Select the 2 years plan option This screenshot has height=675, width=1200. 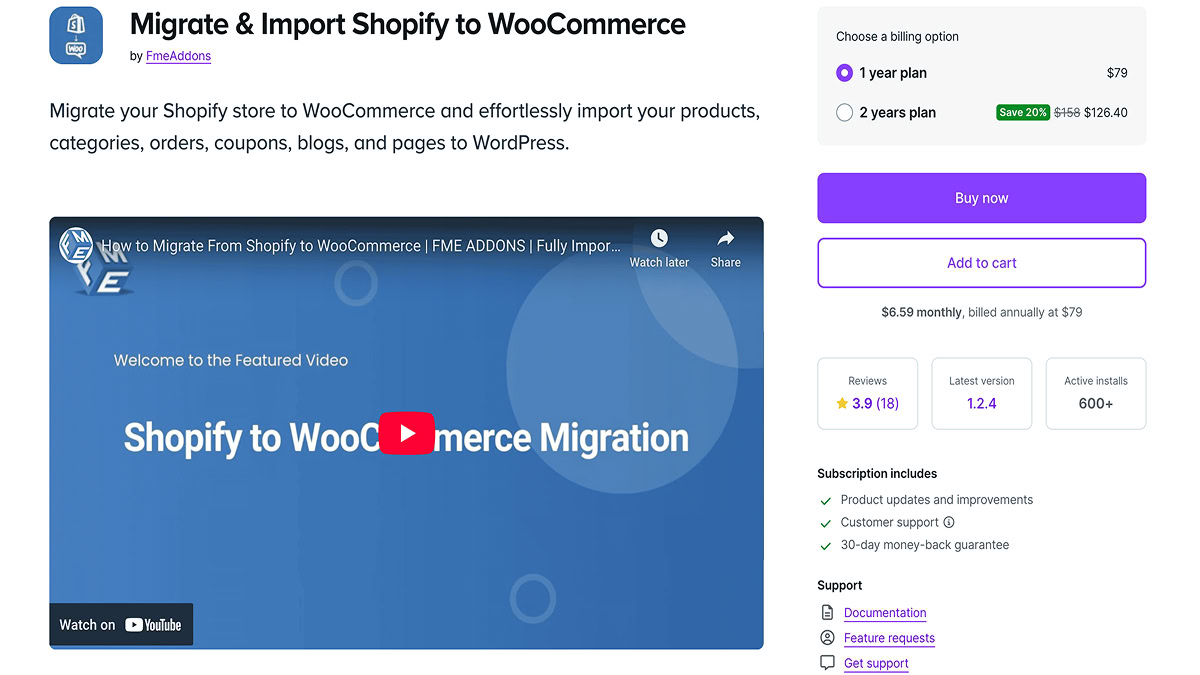click(x=845, y=113)
